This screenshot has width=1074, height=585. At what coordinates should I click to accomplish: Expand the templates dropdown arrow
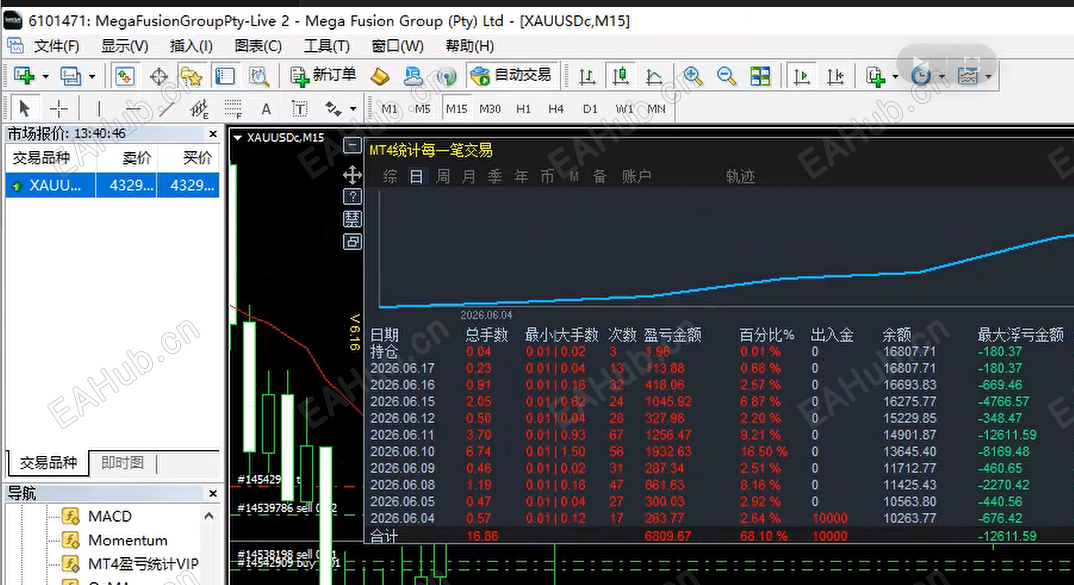(988, 77)
